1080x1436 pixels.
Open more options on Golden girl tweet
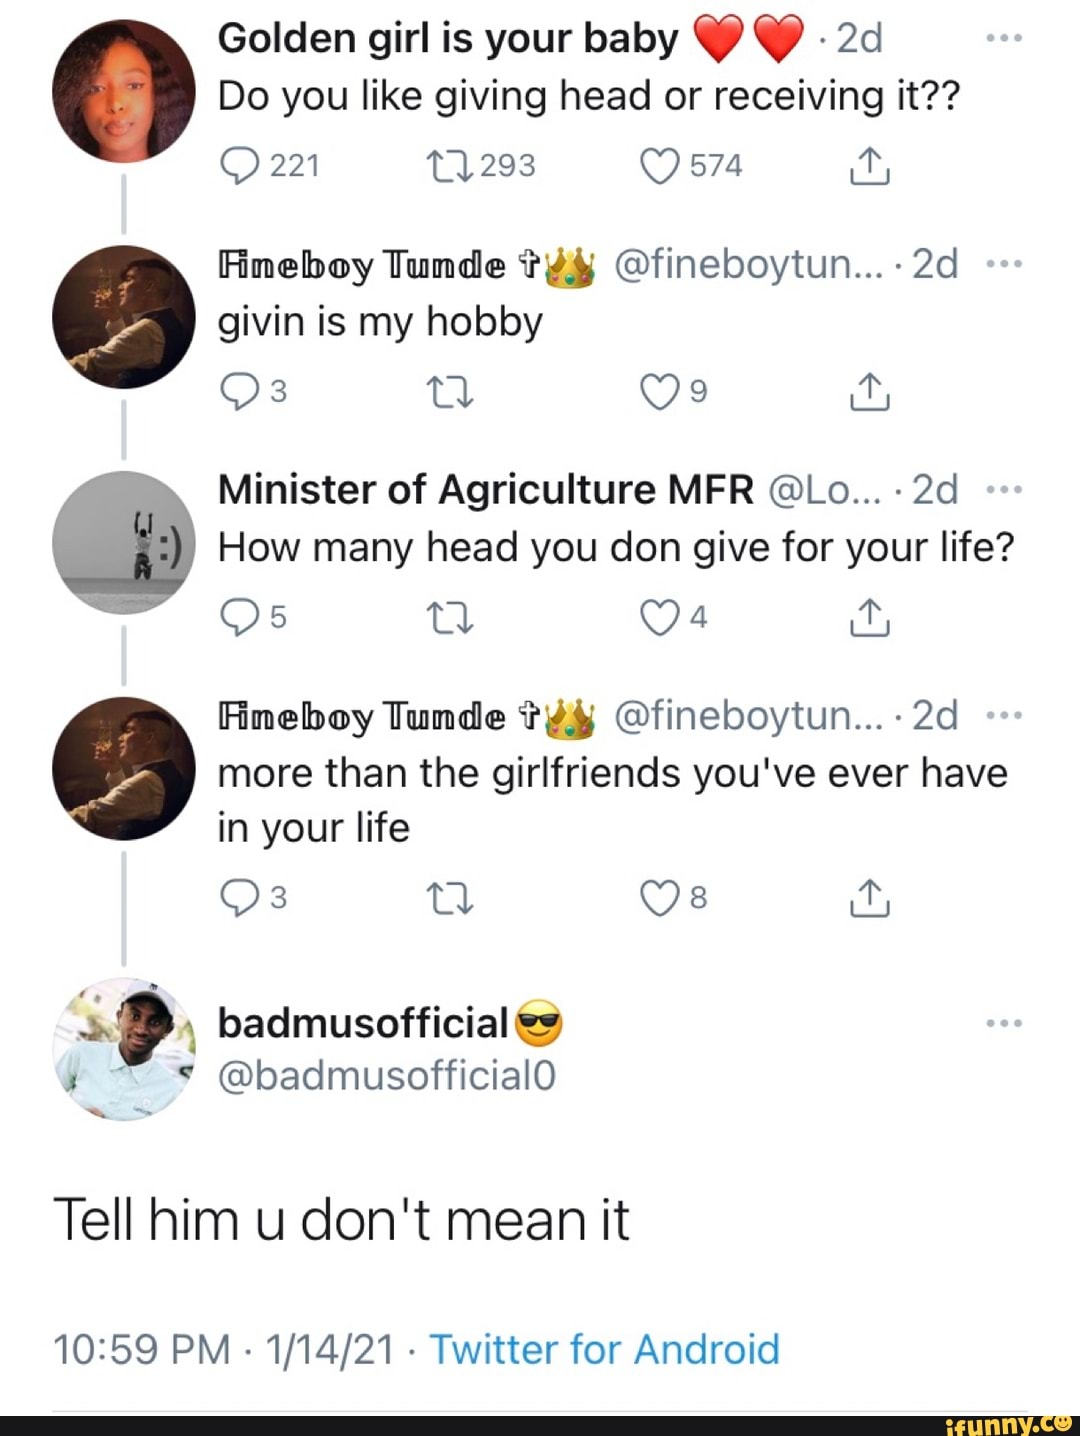tap(1003, 38)
